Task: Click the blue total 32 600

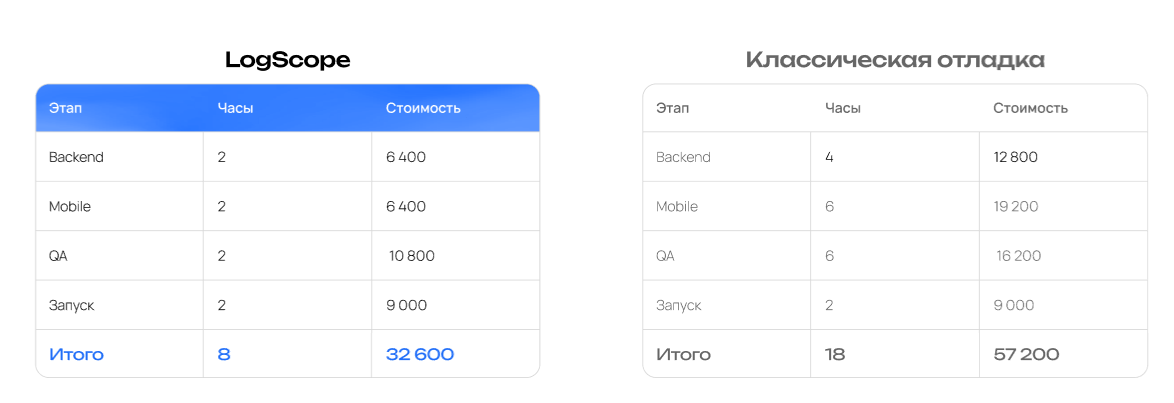Action: 420,354
